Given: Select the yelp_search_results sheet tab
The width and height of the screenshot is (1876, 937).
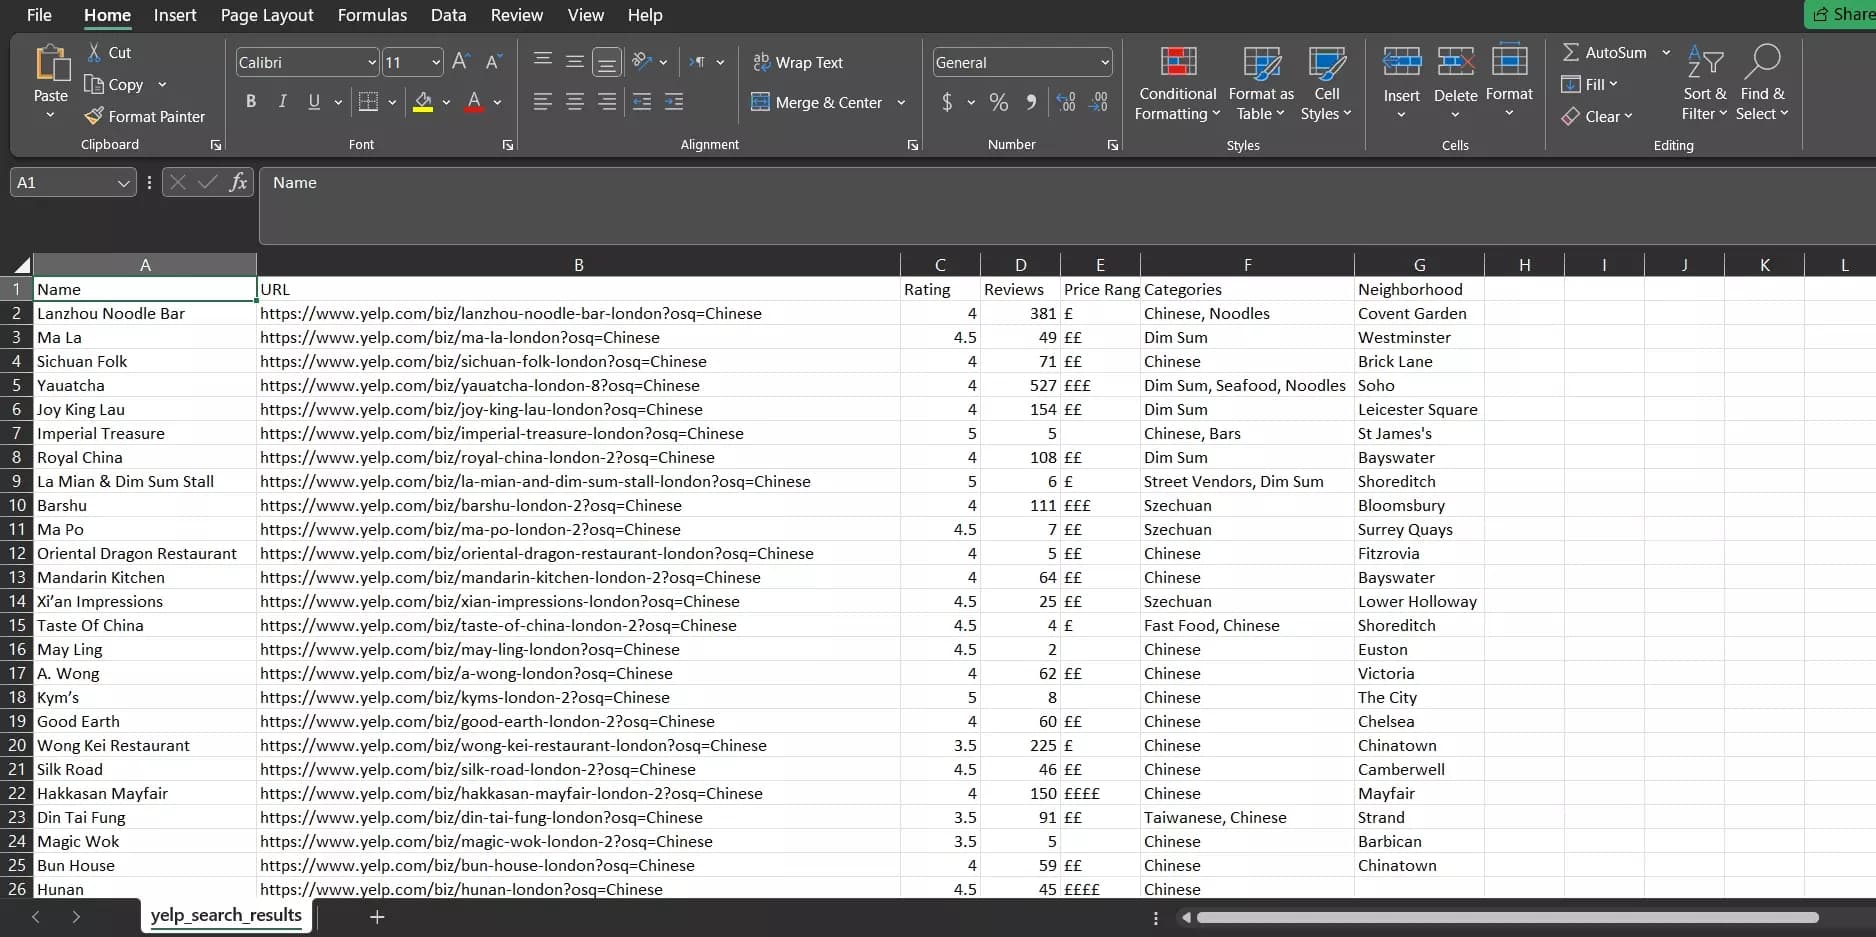Looking at the screenshot, I should tap(226, 915).
